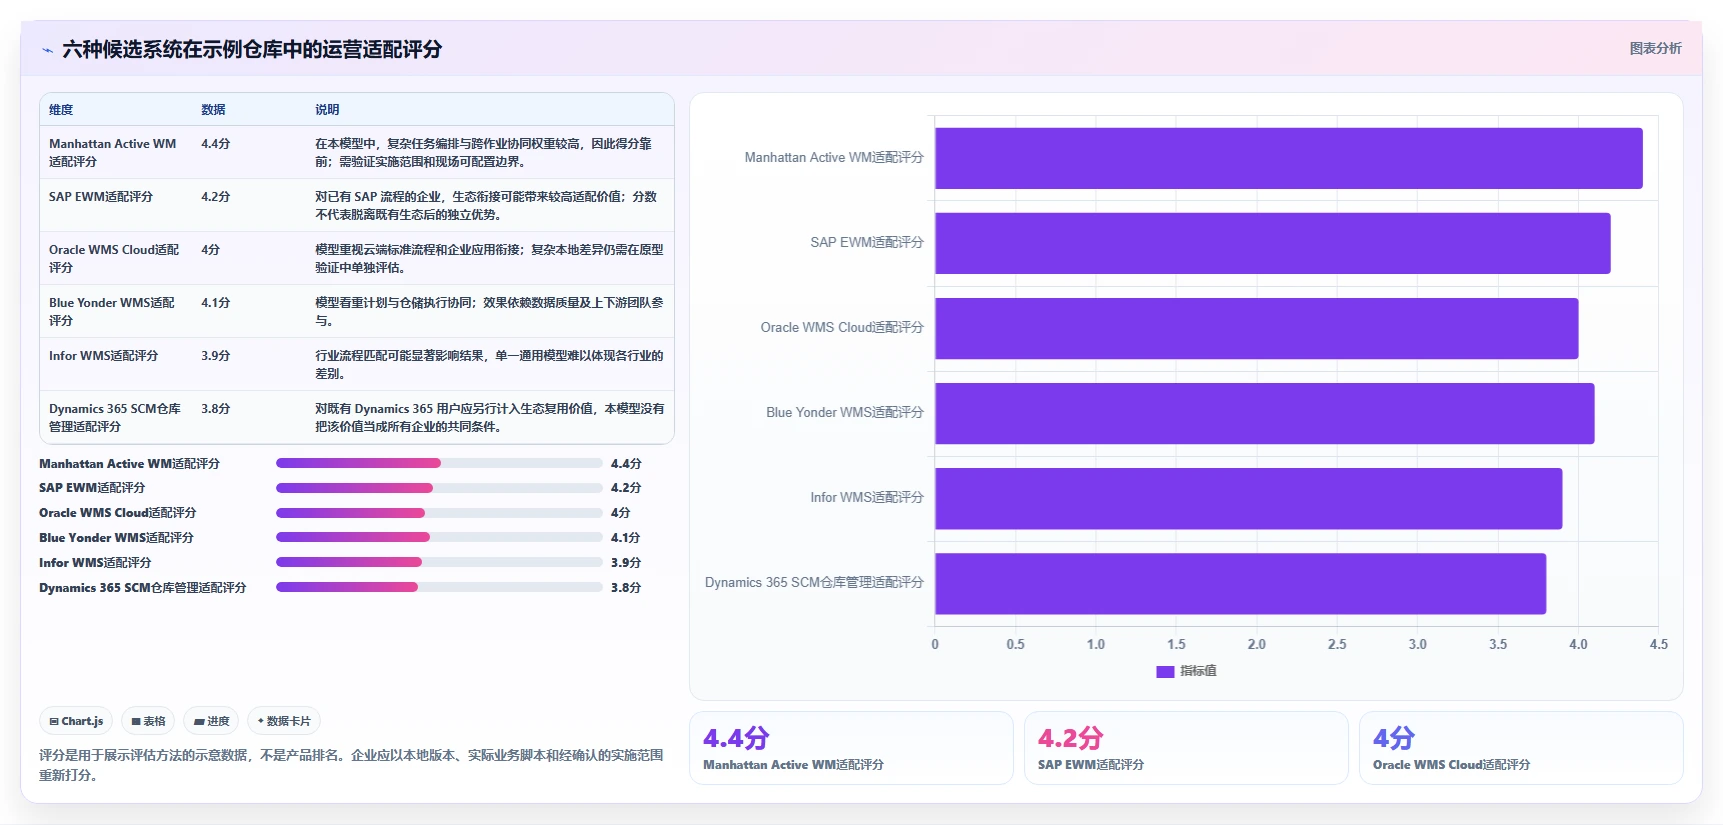1723x825 pixels.
Task: Click the 数据卡片 chip
Action: pyautogui.click(x=284, y=721)
